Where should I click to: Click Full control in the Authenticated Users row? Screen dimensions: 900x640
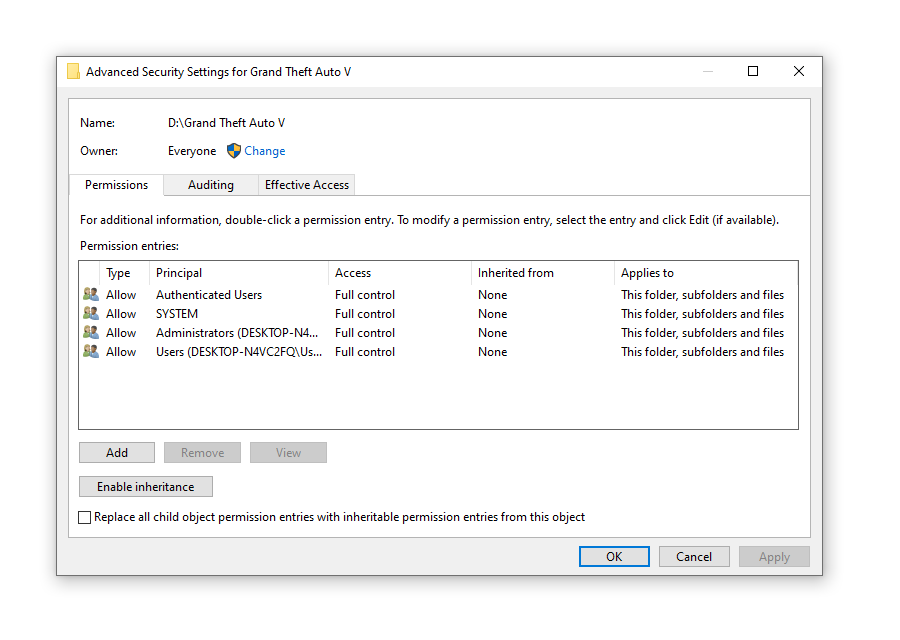[365, 294]
